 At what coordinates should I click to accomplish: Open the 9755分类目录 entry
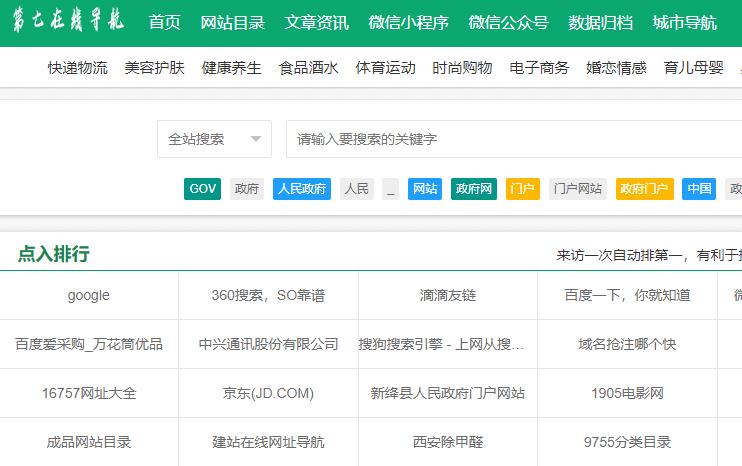(x=627, y=442)
